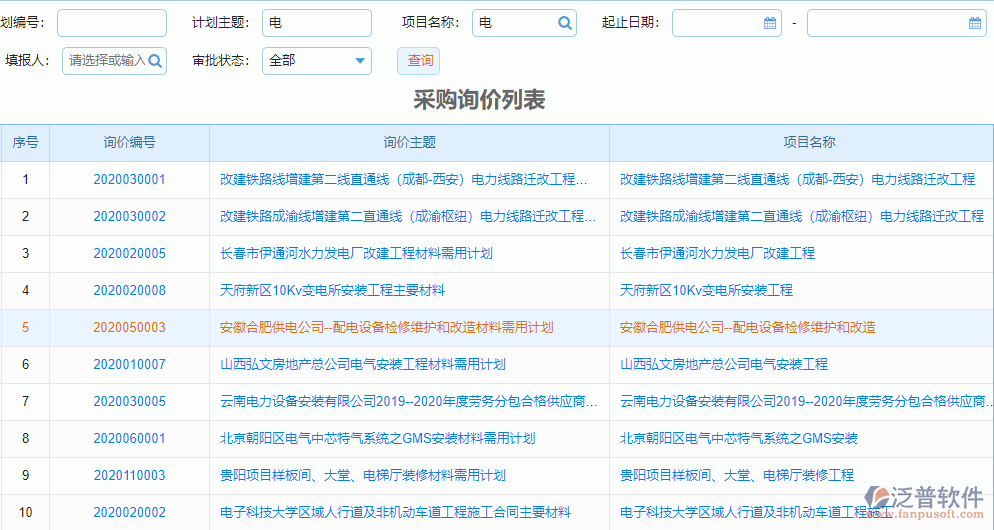The height and width of the screenshot is (530, 994).
Task: Open 项目名称 天府新区10Kv变电所安装工程
Action: coord(706,290)
